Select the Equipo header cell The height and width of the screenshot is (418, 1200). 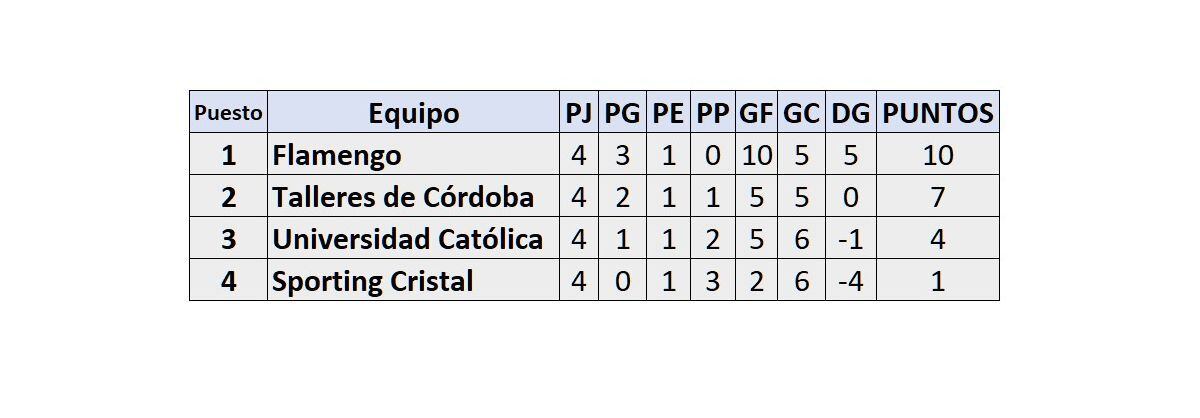tap(413, 113)
